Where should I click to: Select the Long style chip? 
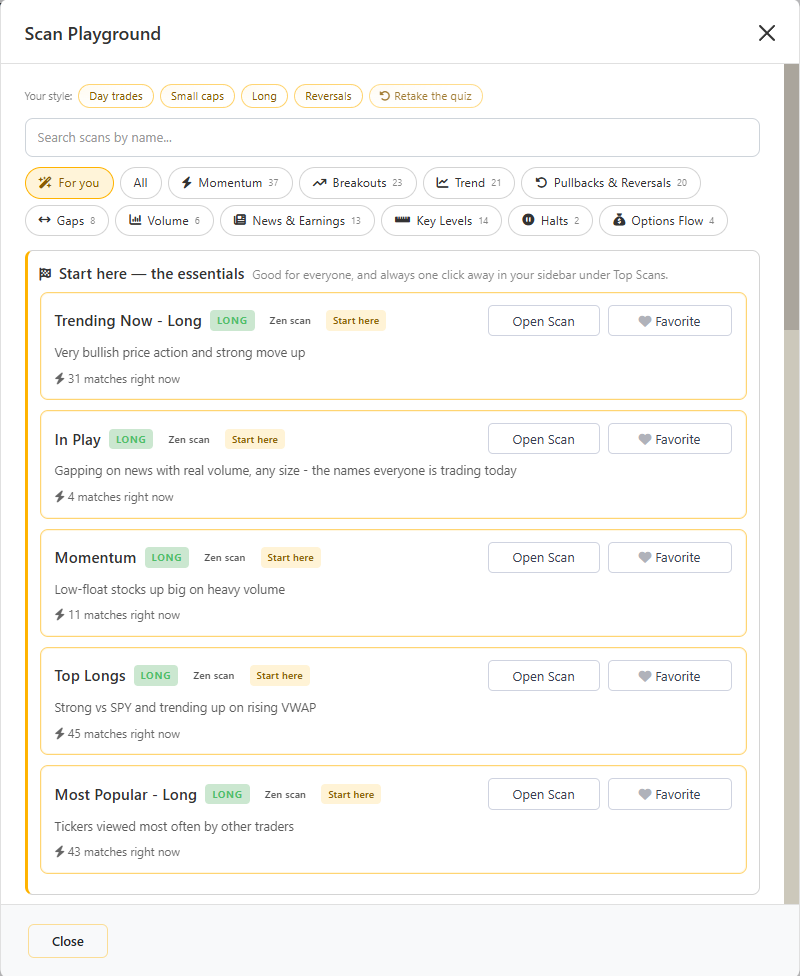pos(264,96)
